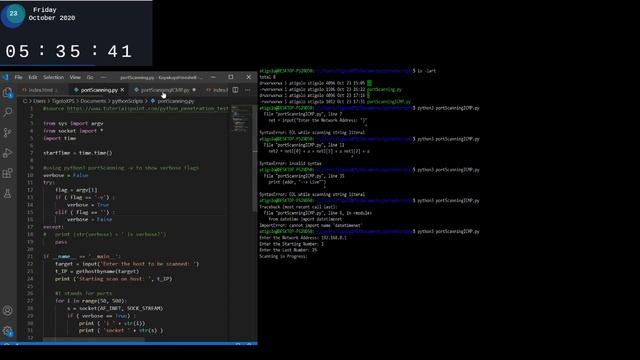Open the Selection menu
Viewport: 640px width, 360px height.
(53, 77)
